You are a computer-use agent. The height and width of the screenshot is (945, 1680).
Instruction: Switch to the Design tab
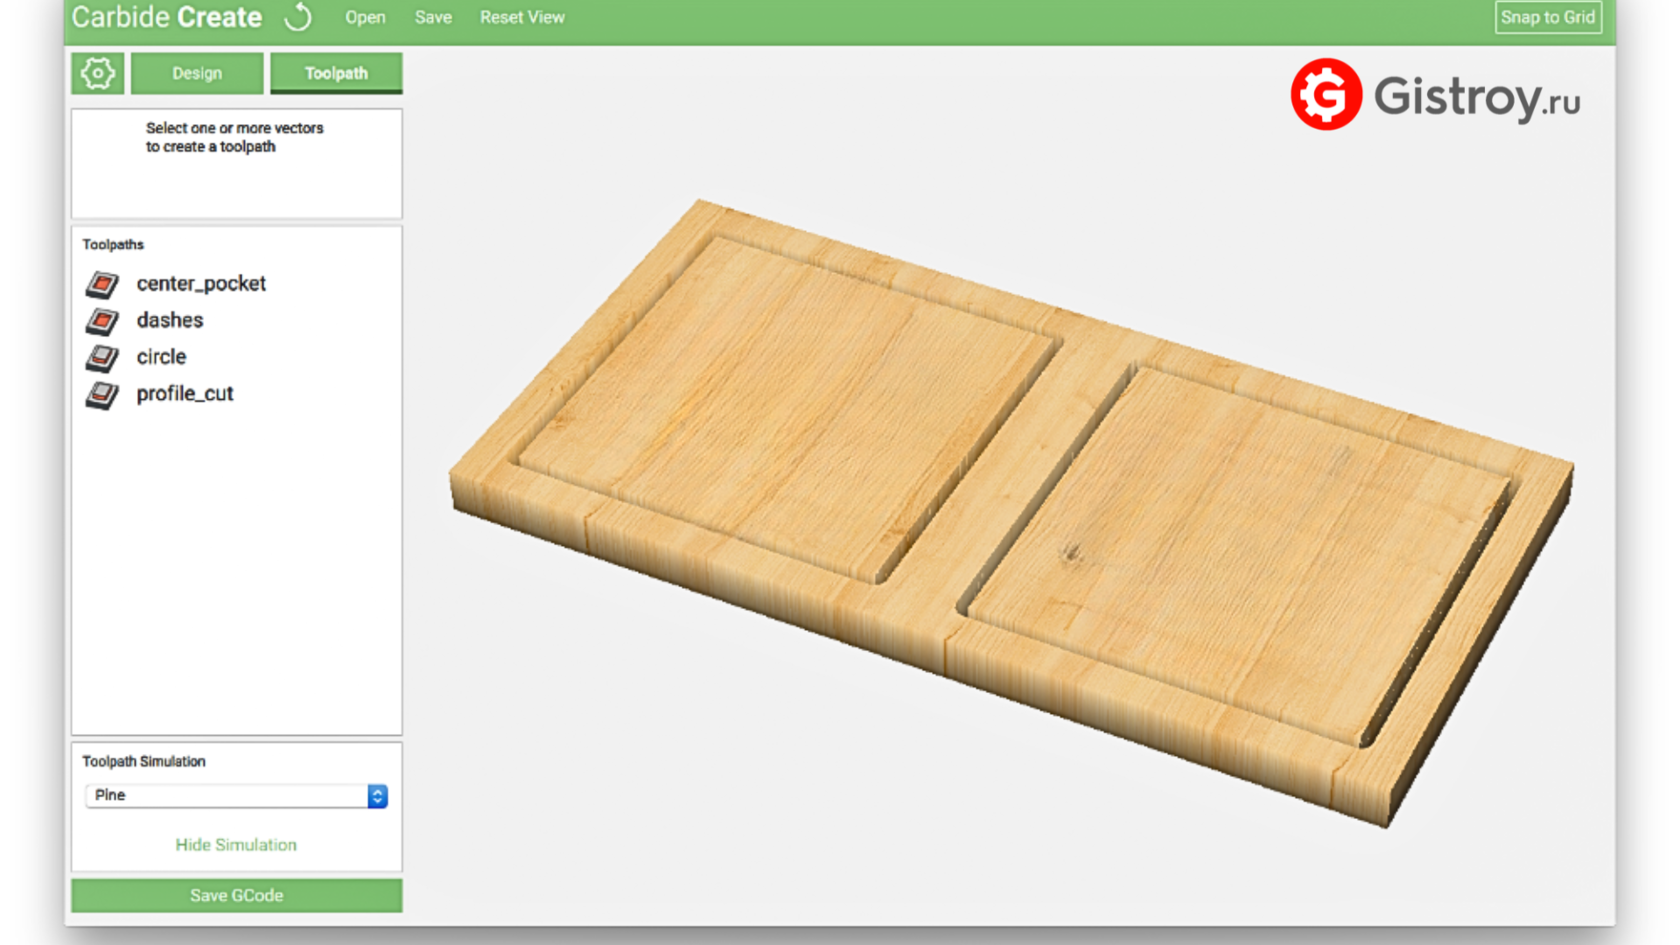click(197, 73)
